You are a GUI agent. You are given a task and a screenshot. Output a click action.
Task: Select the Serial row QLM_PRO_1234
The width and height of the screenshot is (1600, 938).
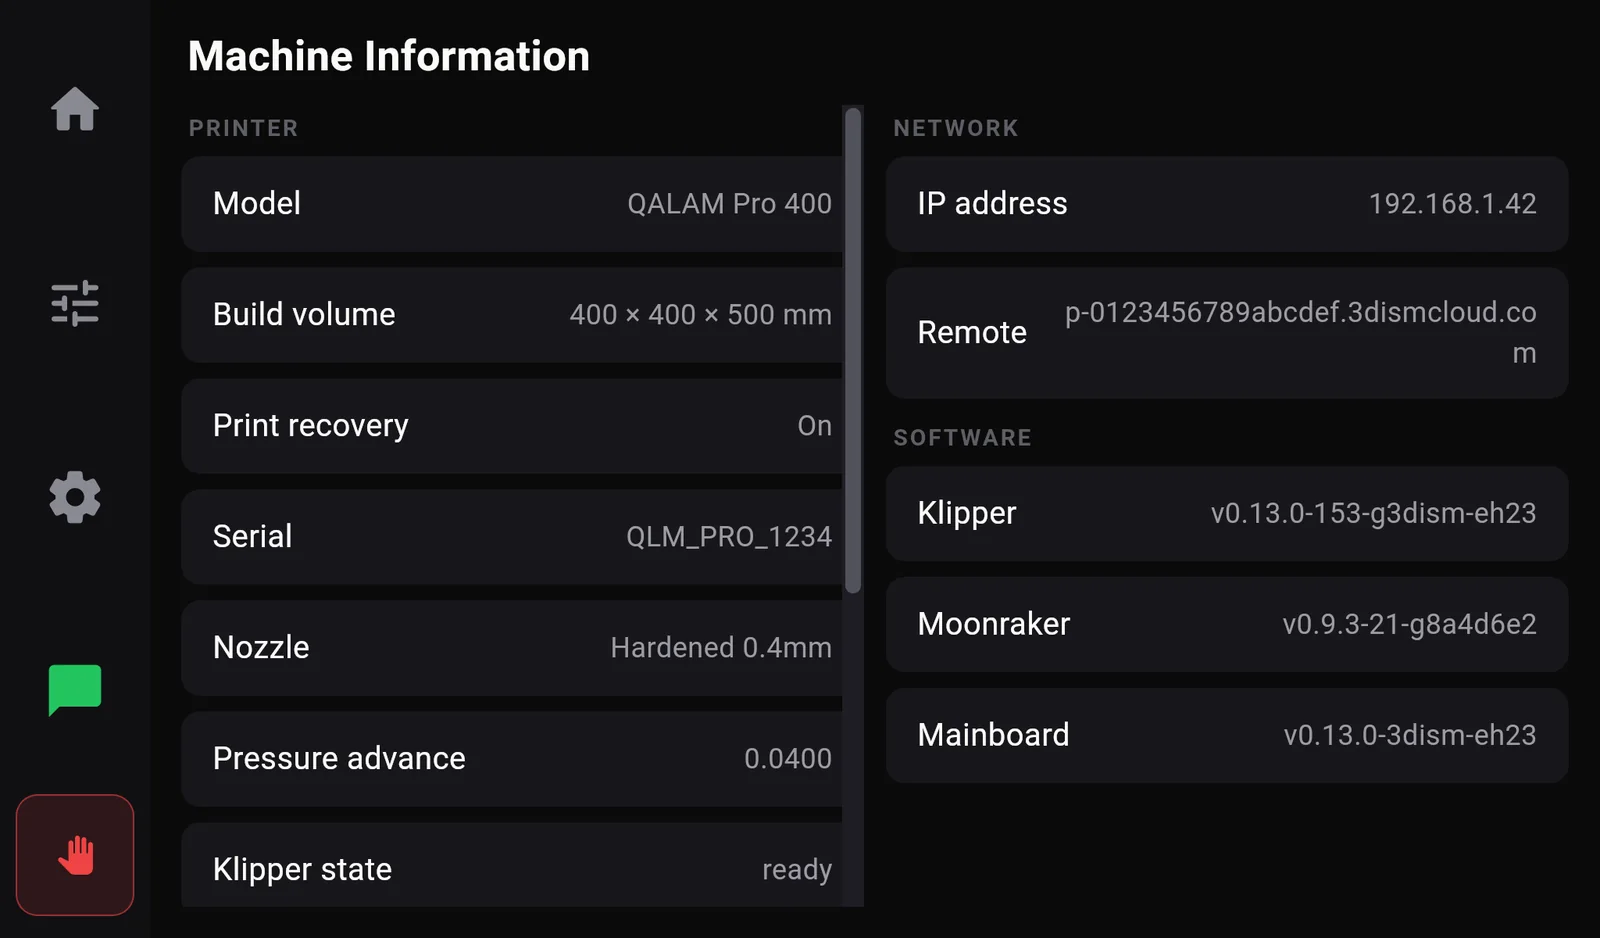(x=512, y=537)
